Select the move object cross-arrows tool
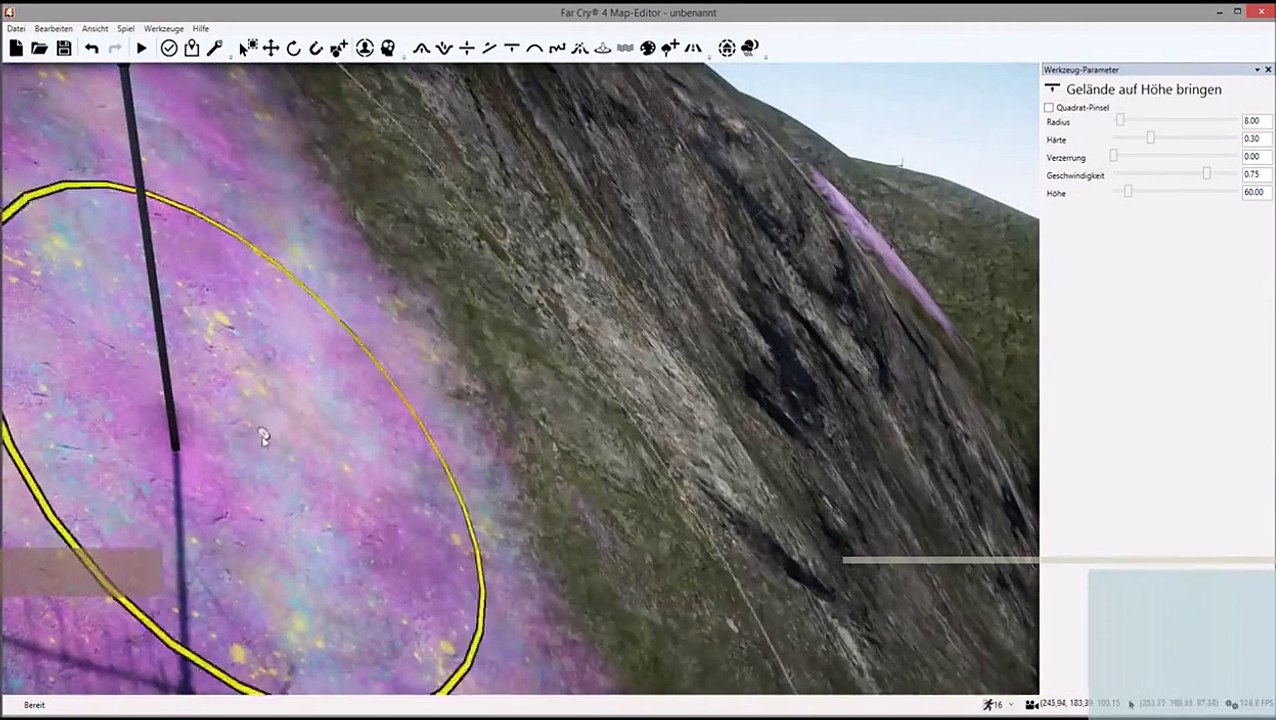This screenshot has height=720, width=1276. [271, 48]
